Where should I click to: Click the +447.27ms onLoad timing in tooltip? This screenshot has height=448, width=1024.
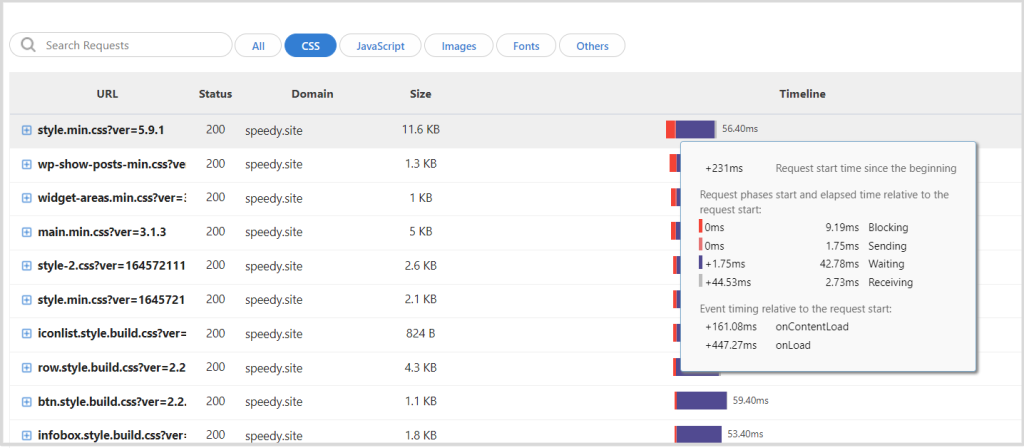coord(758,345)
